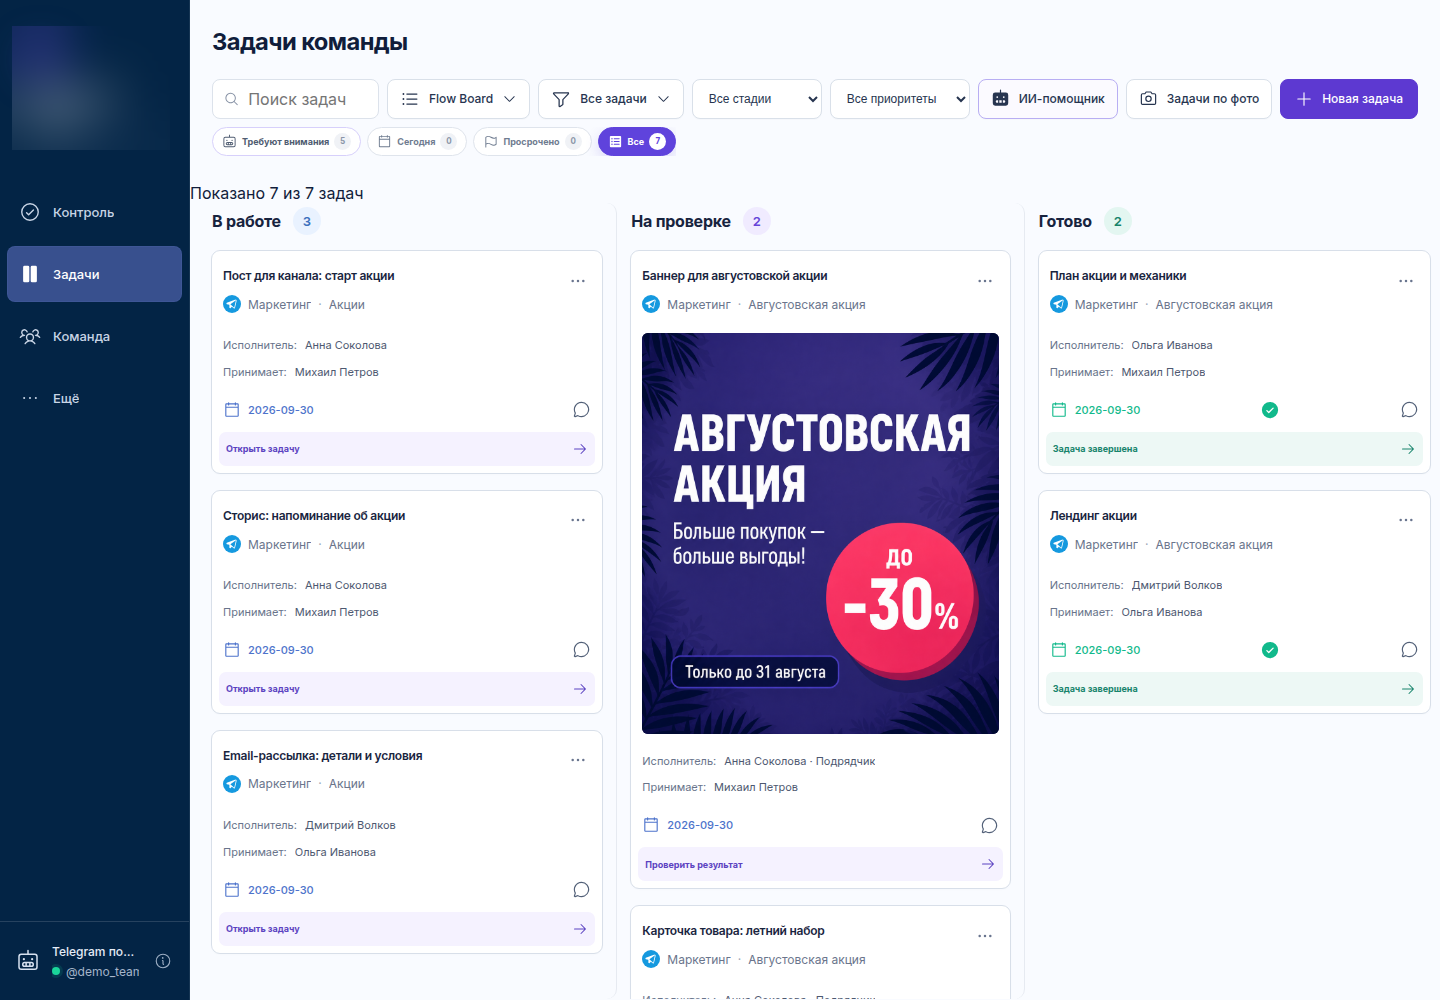Open comments on 'План акции и механики'
1440x1000 pixels.
tap(1409, 410)
